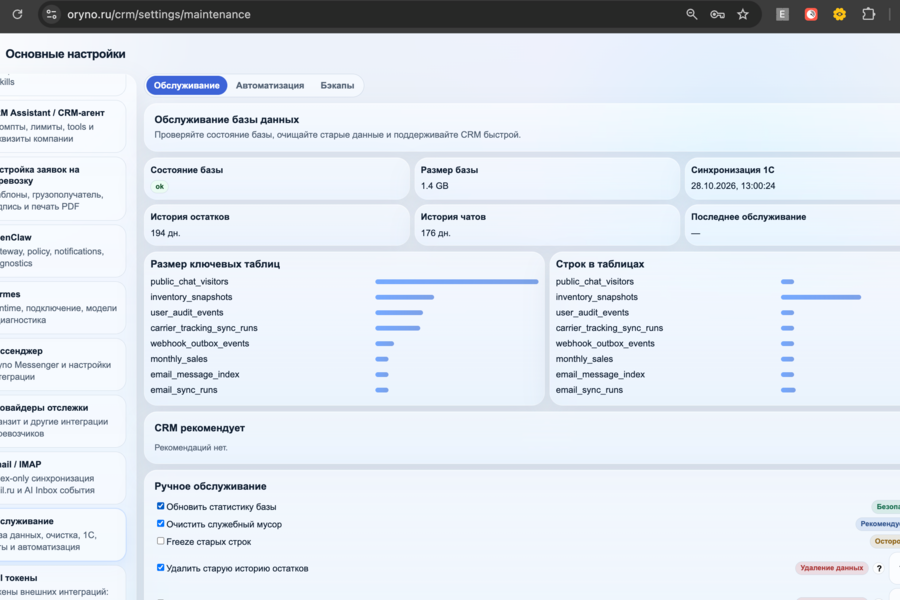Reload the page with the refresh icon
The width and height of the screenshot is (900, 600).
(x=17, y=14)
